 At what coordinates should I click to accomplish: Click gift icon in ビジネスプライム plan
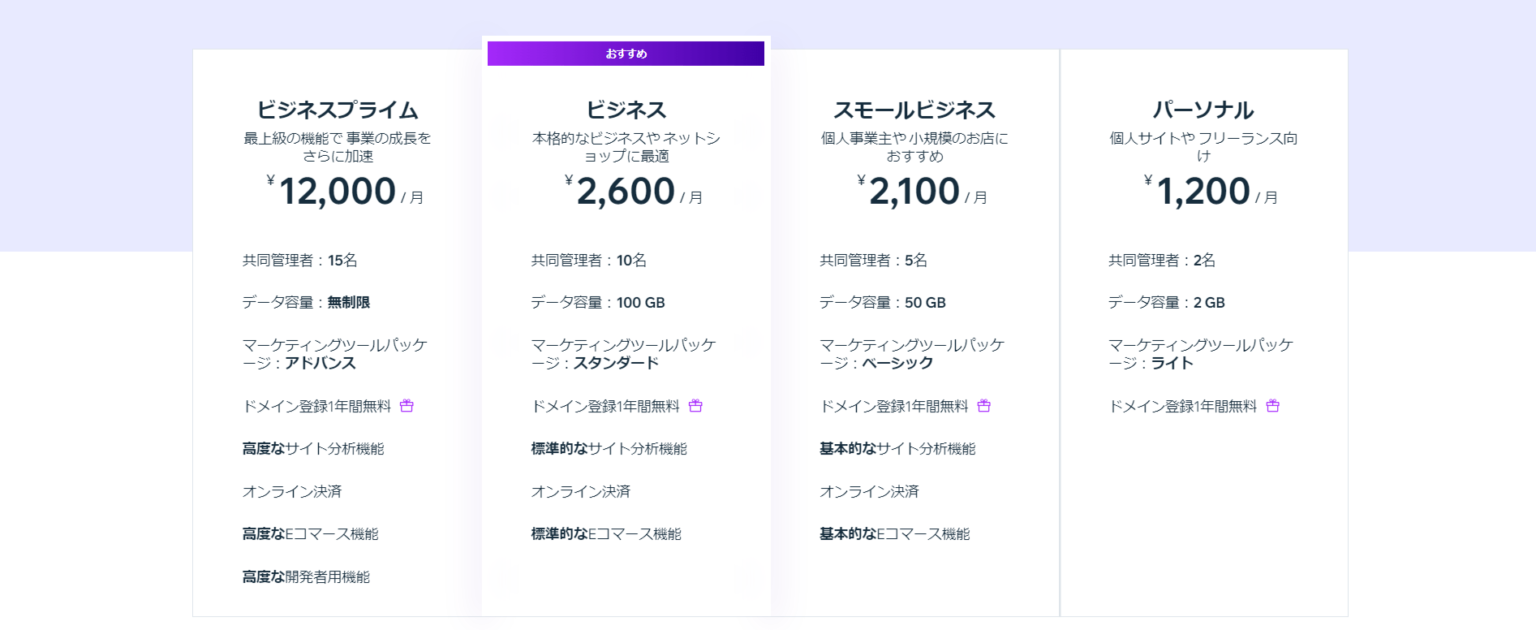click(x=407, y=406)
